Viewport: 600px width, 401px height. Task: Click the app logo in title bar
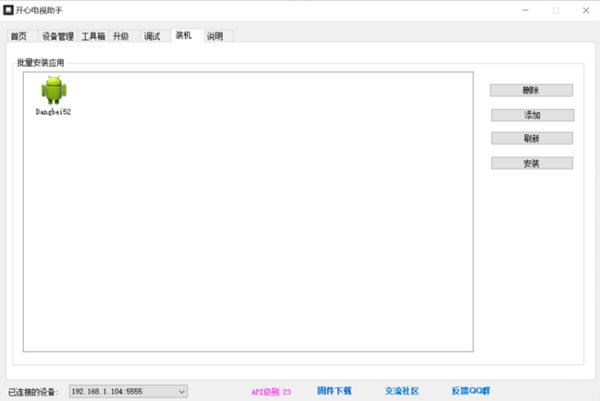point(8,10)
